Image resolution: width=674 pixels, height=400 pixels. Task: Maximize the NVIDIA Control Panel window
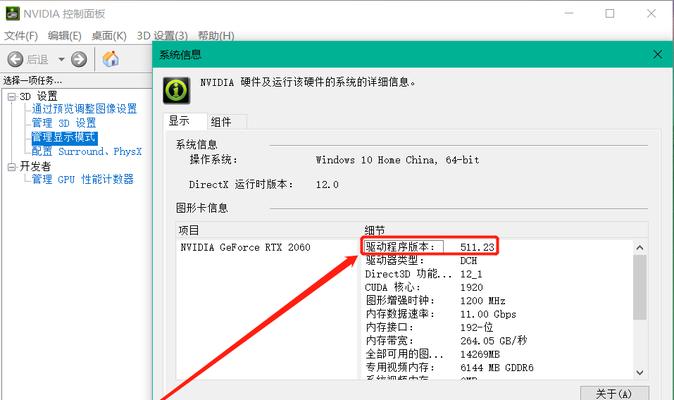click(x=610, y=13)
